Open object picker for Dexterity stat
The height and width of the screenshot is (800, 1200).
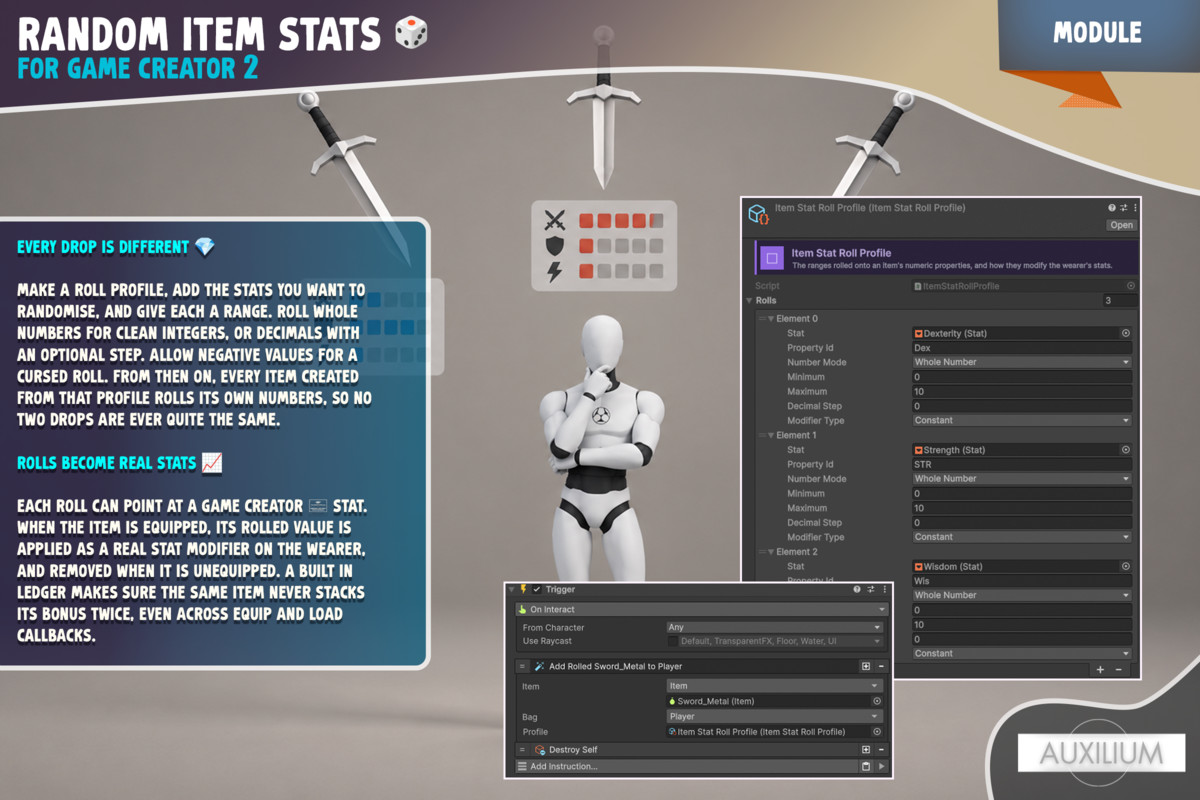1125,333
